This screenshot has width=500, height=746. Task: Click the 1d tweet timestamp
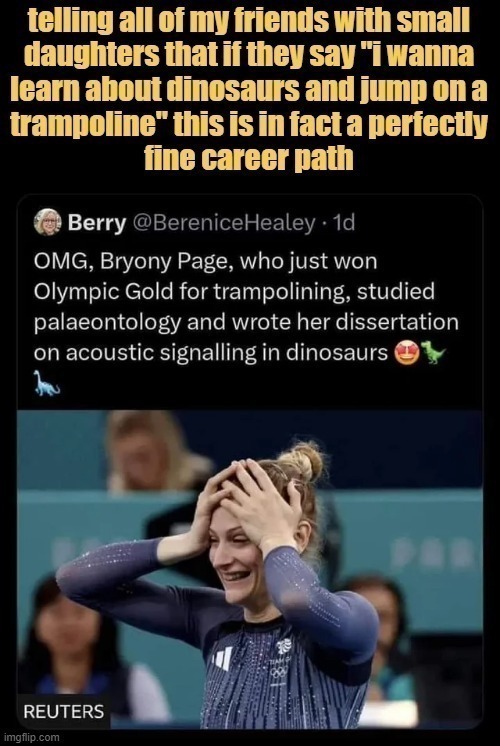344,222
